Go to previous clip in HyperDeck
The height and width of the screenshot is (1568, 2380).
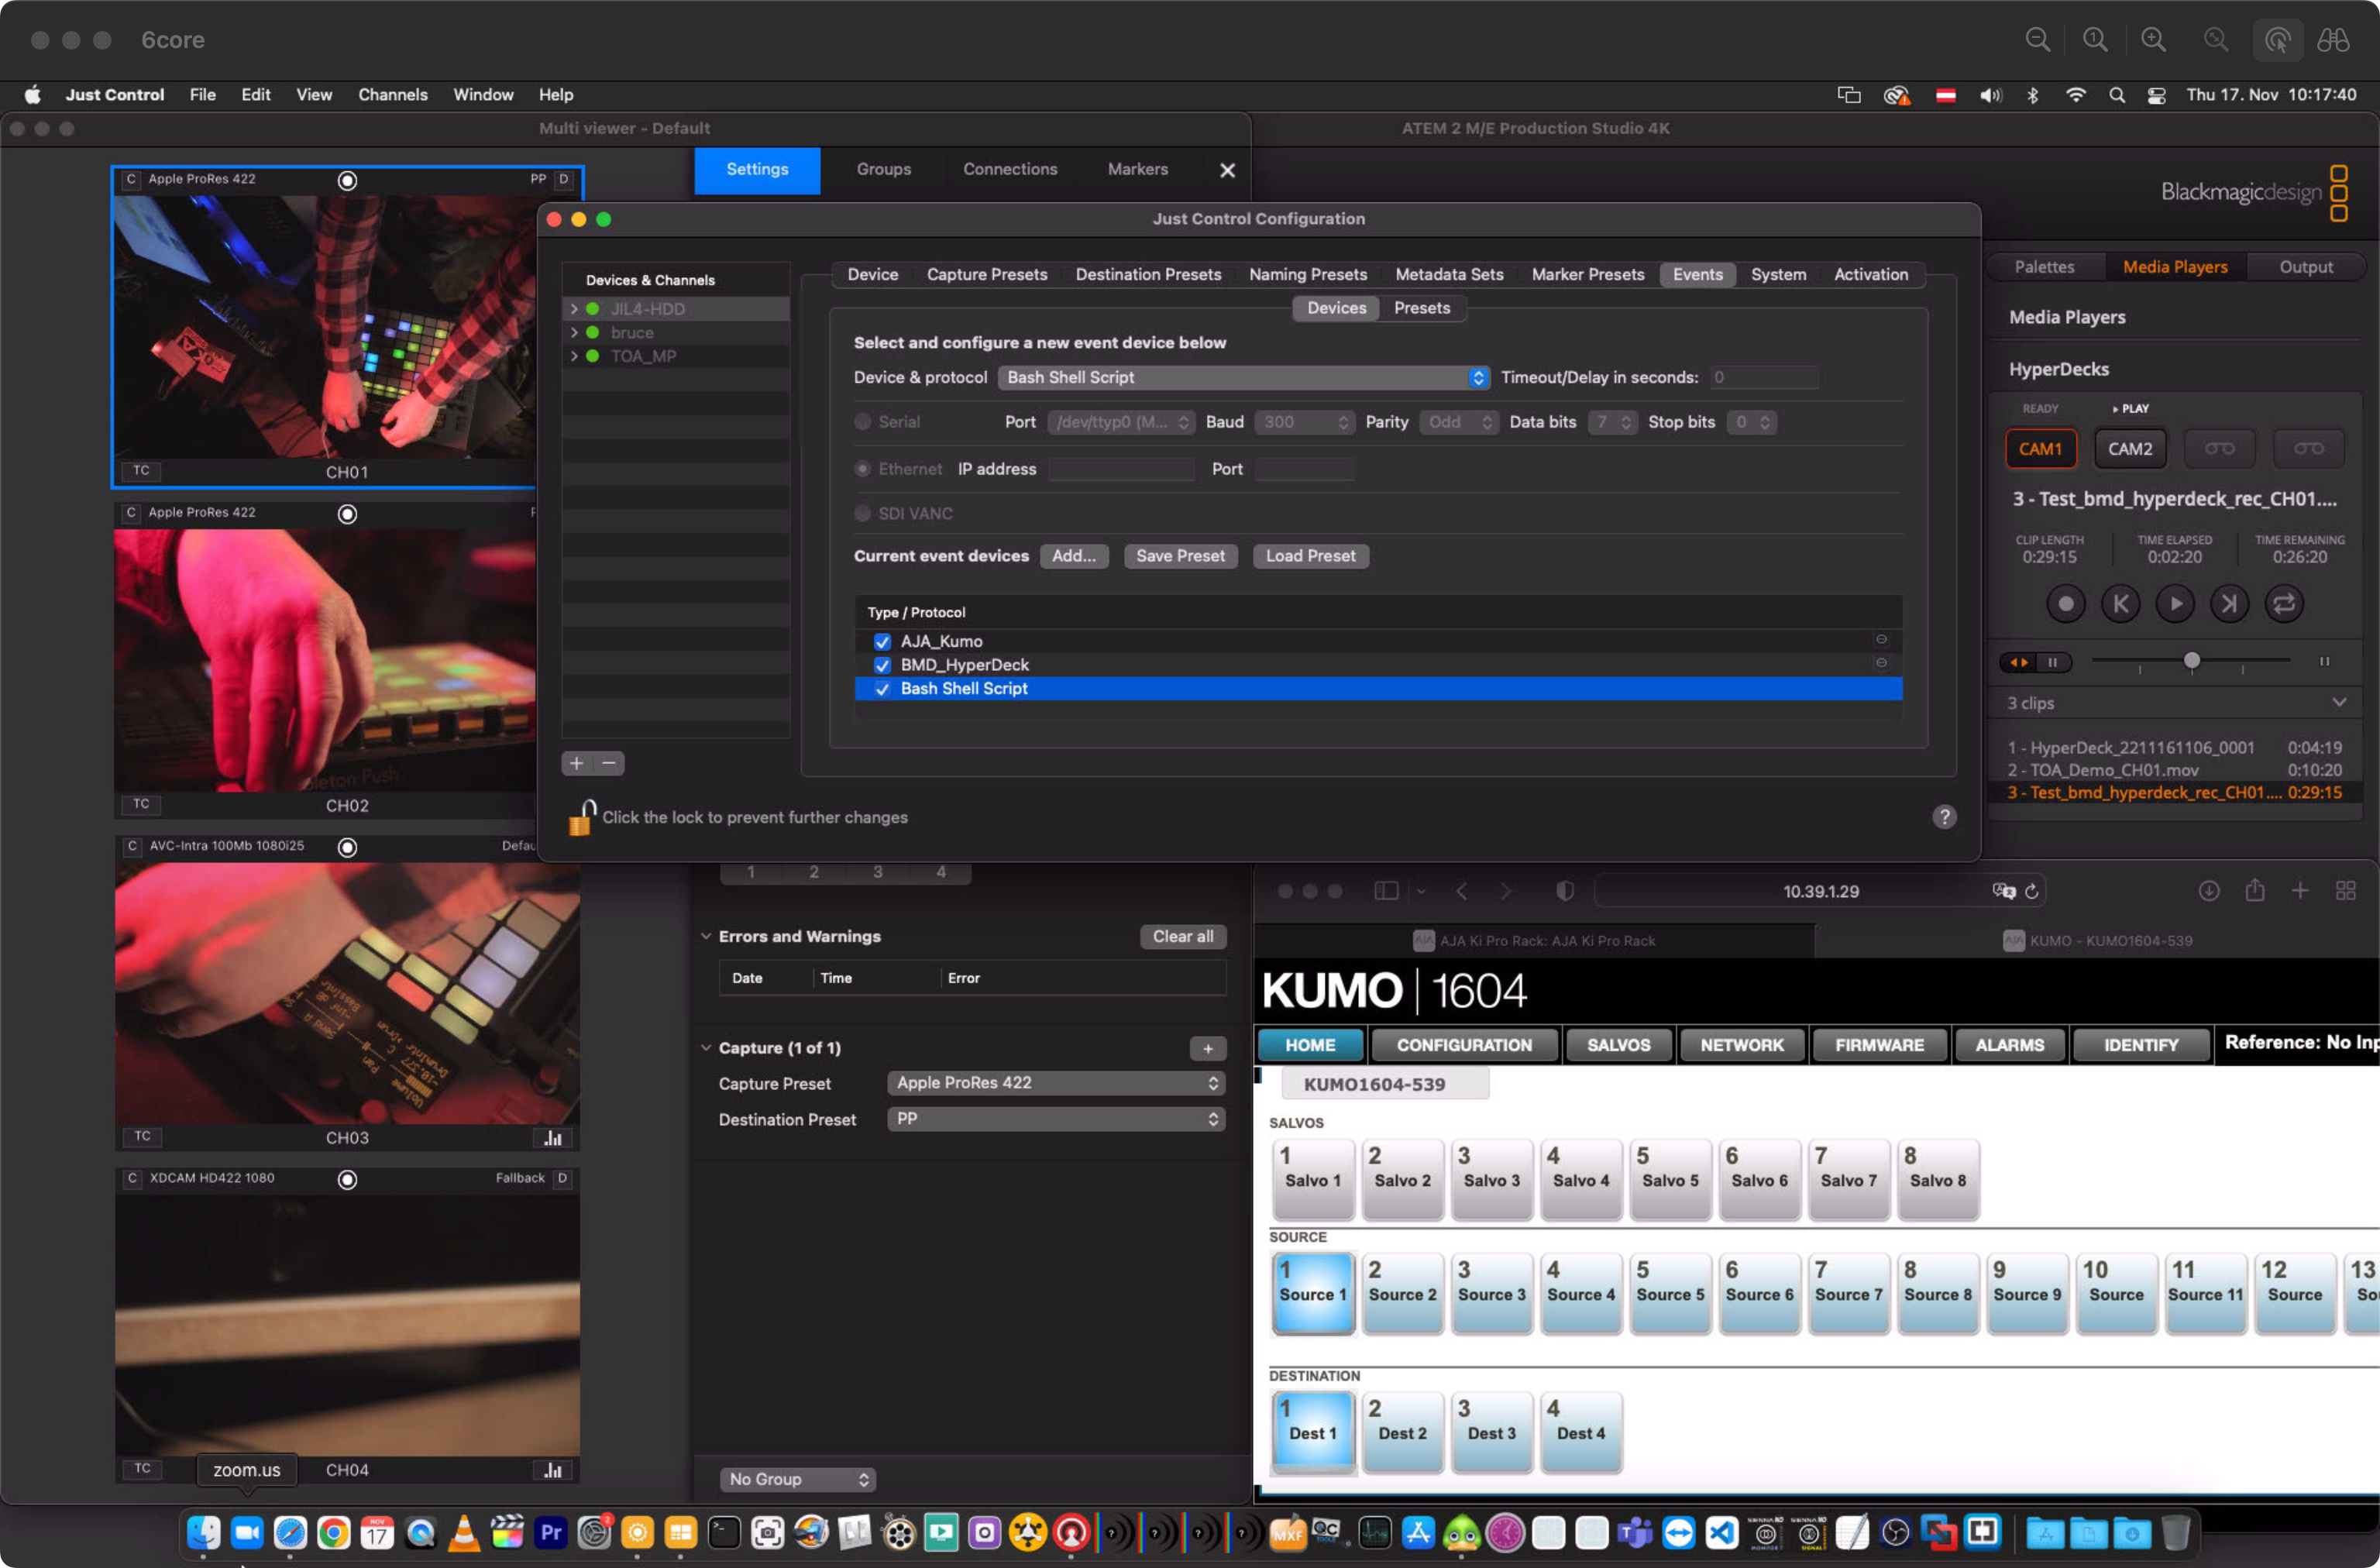pyautogui.click(x=2121, y=604)
